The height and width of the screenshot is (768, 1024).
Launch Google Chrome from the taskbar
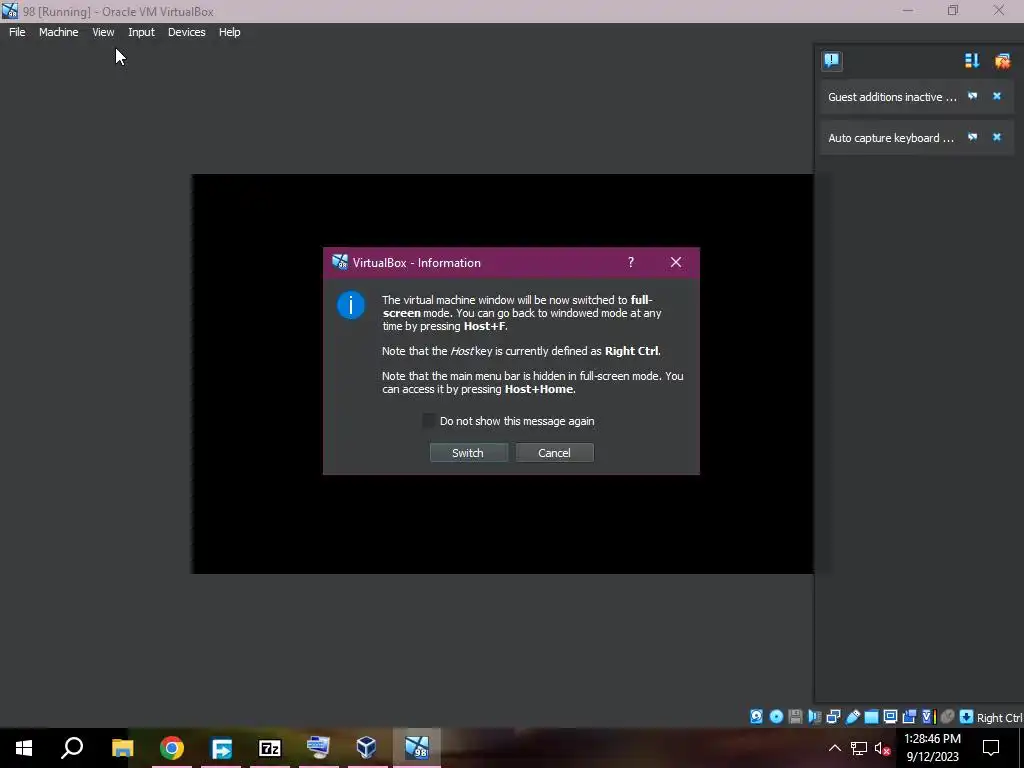pos(172,748)
